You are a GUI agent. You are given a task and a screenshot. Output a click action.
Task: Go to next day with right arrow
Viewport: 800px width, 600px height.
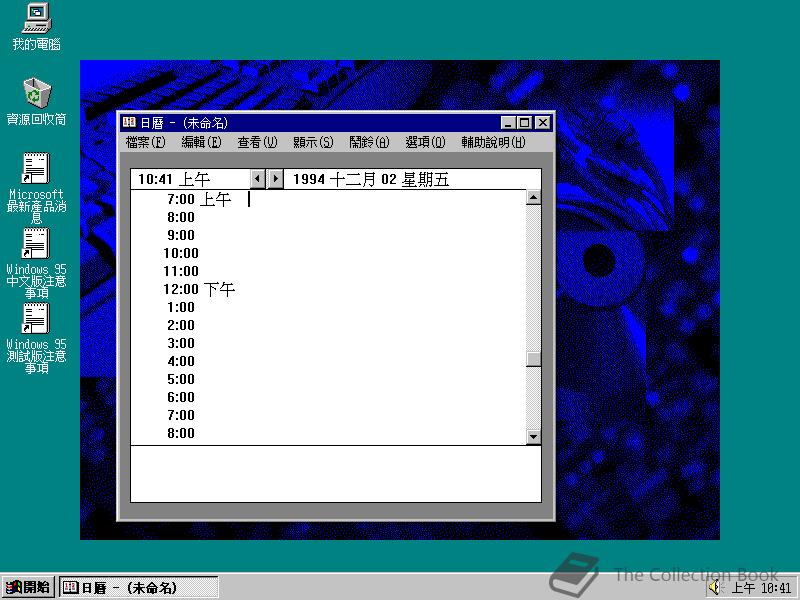point(276,179)
